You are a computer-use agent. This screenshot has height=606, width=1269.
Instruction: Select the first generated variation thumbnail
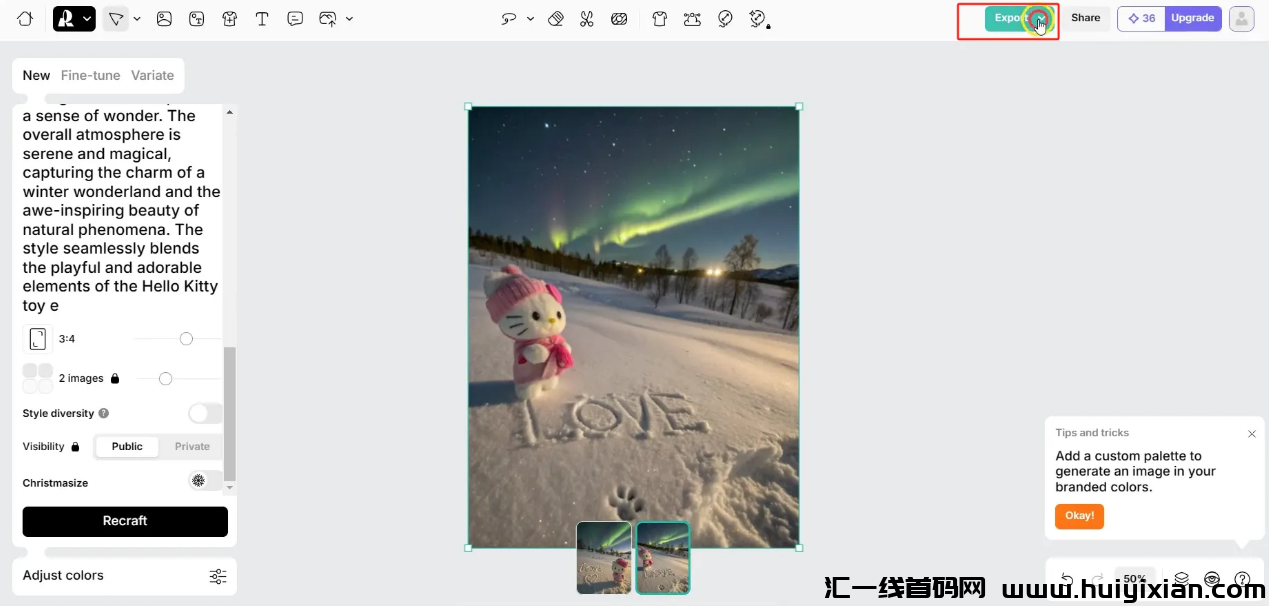604,558
